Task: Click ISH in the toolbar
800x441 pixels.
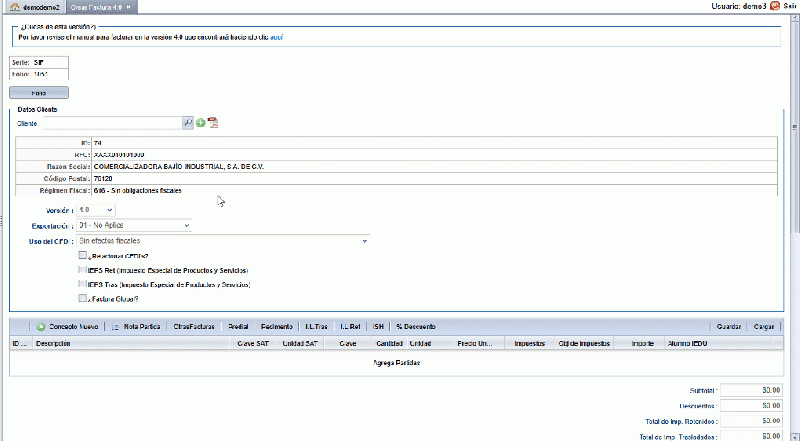Action: coord(378,327)
